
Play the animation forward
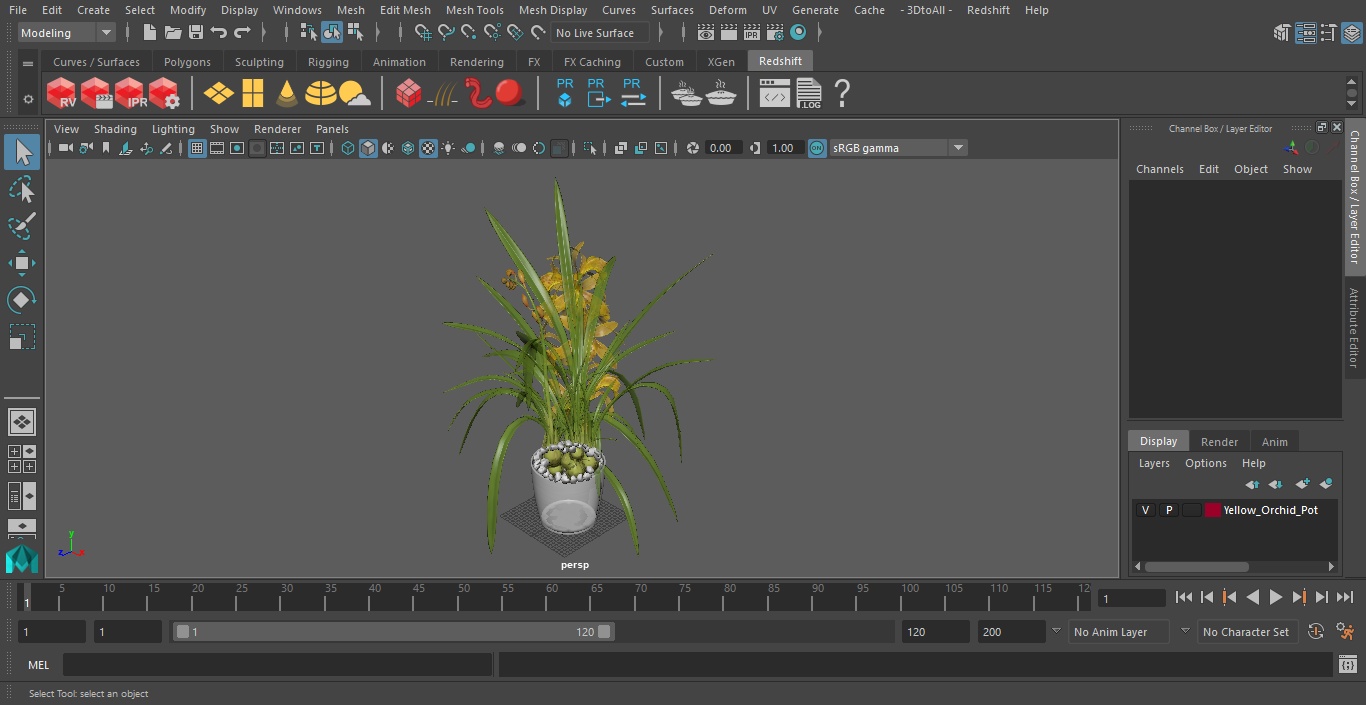coord(1276,597)
